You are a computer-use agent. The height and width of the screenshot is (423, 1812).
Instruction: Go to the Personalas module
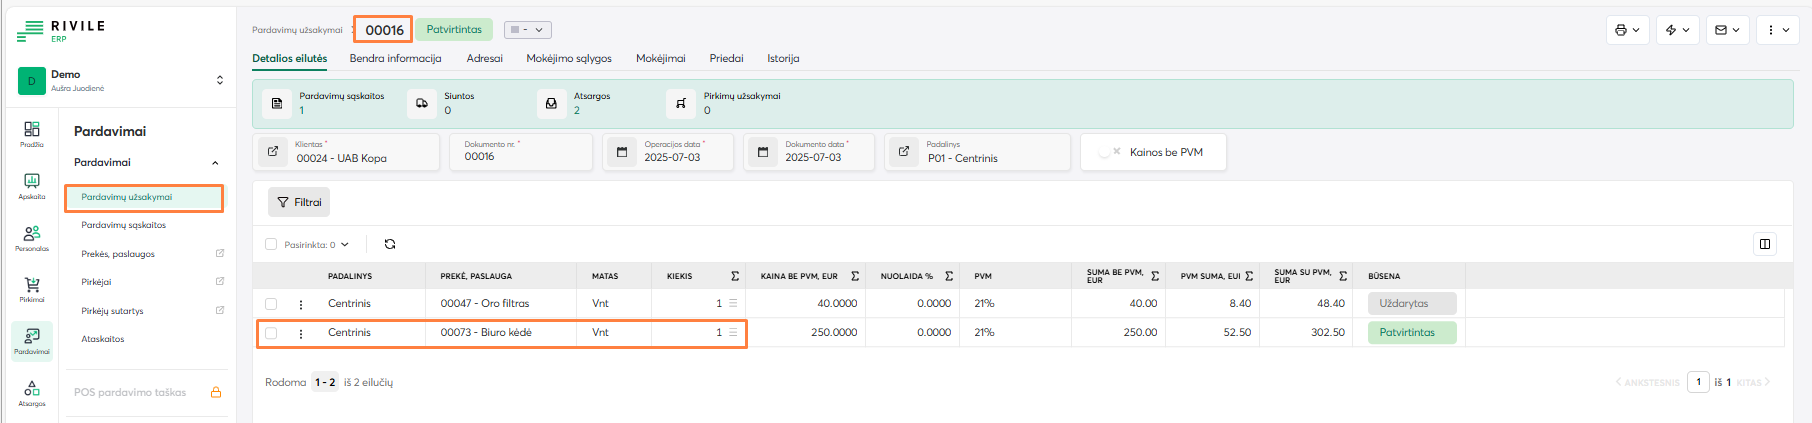(x=32, y=237)
